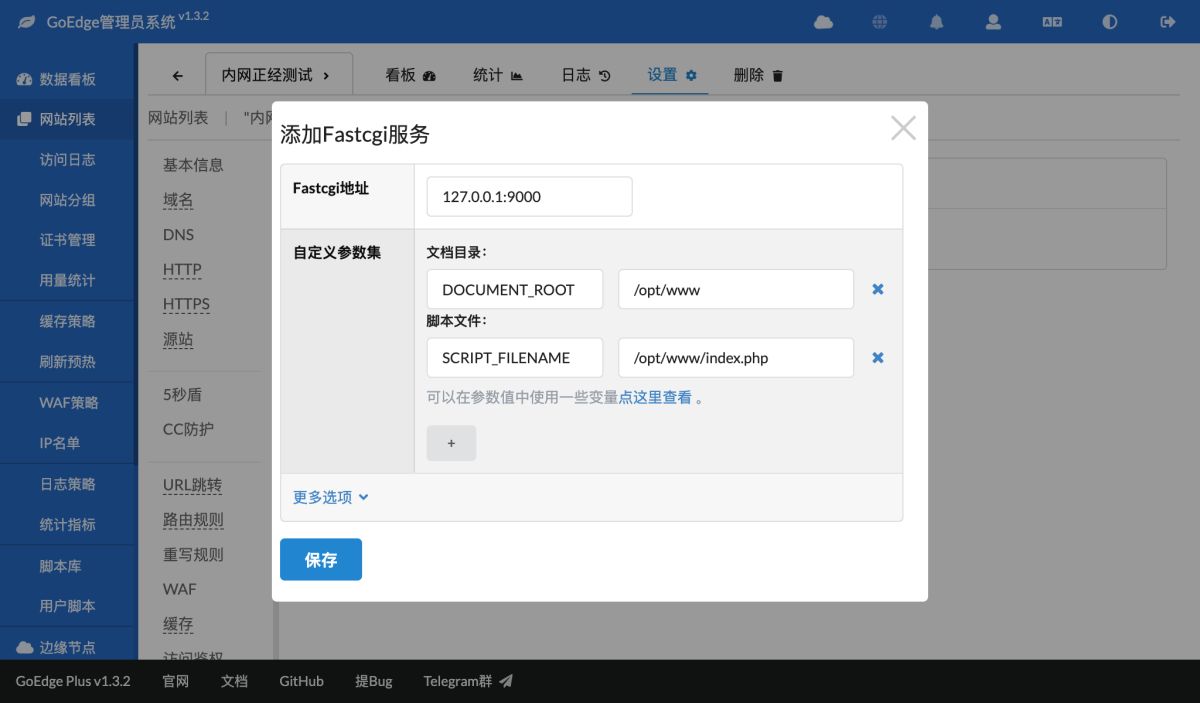The image size is (1200, 703).
Task: Open 5秒盾 settings item
Action: click(182, 394)
